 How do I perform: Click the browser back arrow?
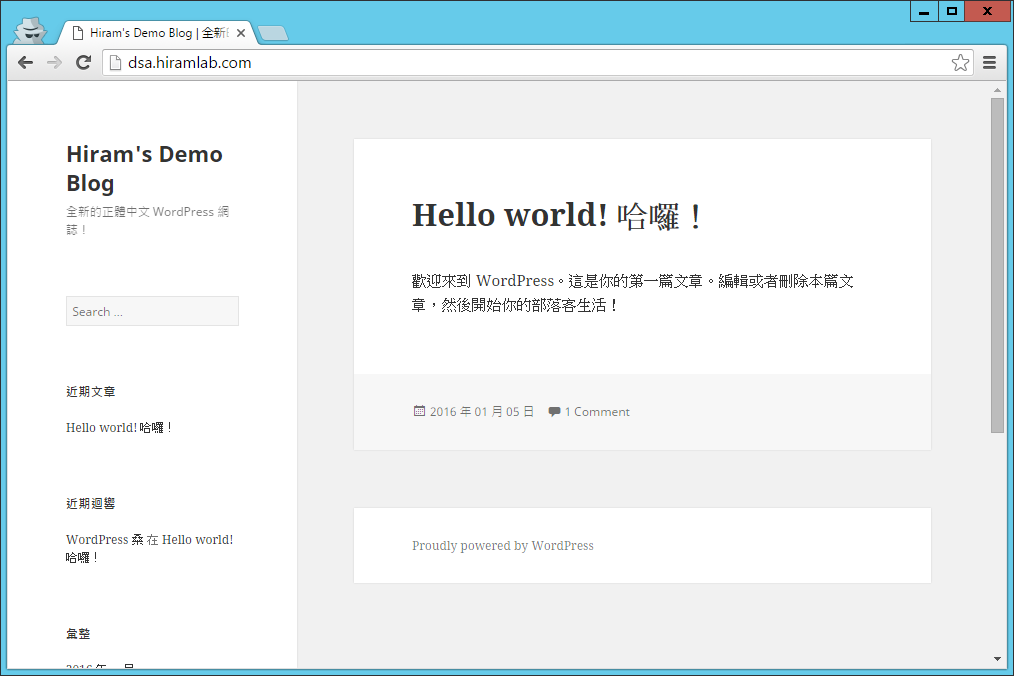(x=25, y=63)
